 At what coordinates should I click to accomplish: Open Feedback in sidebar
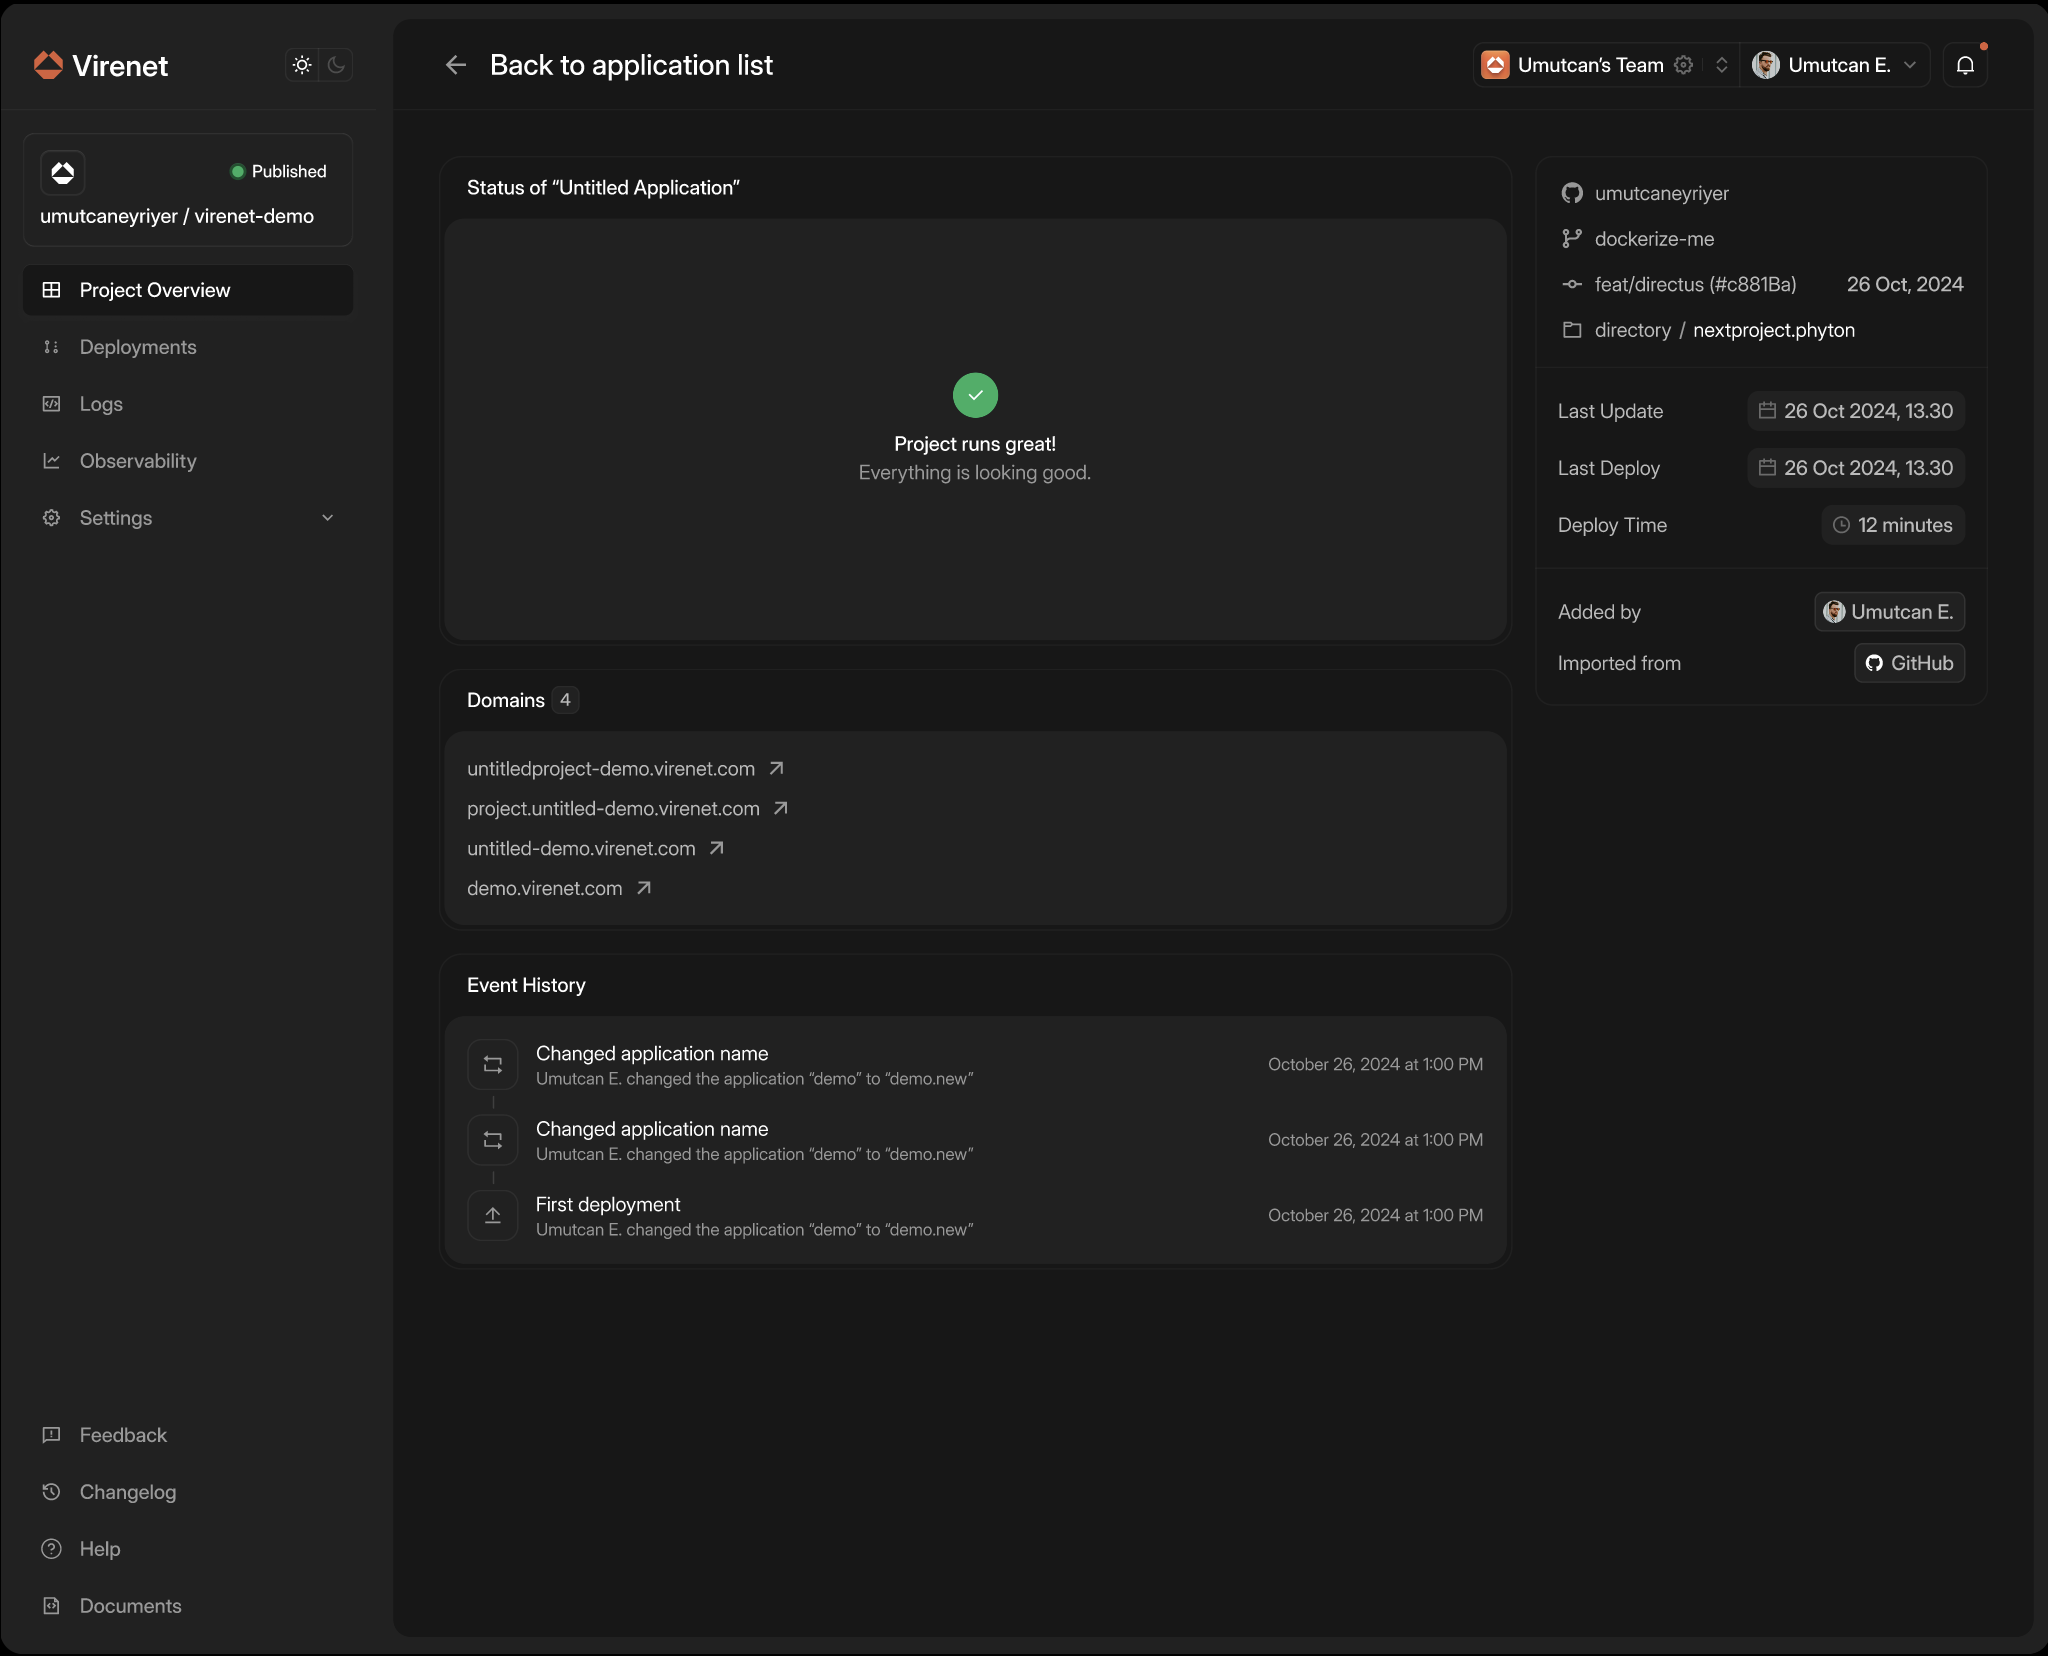tap(188, 1435)
